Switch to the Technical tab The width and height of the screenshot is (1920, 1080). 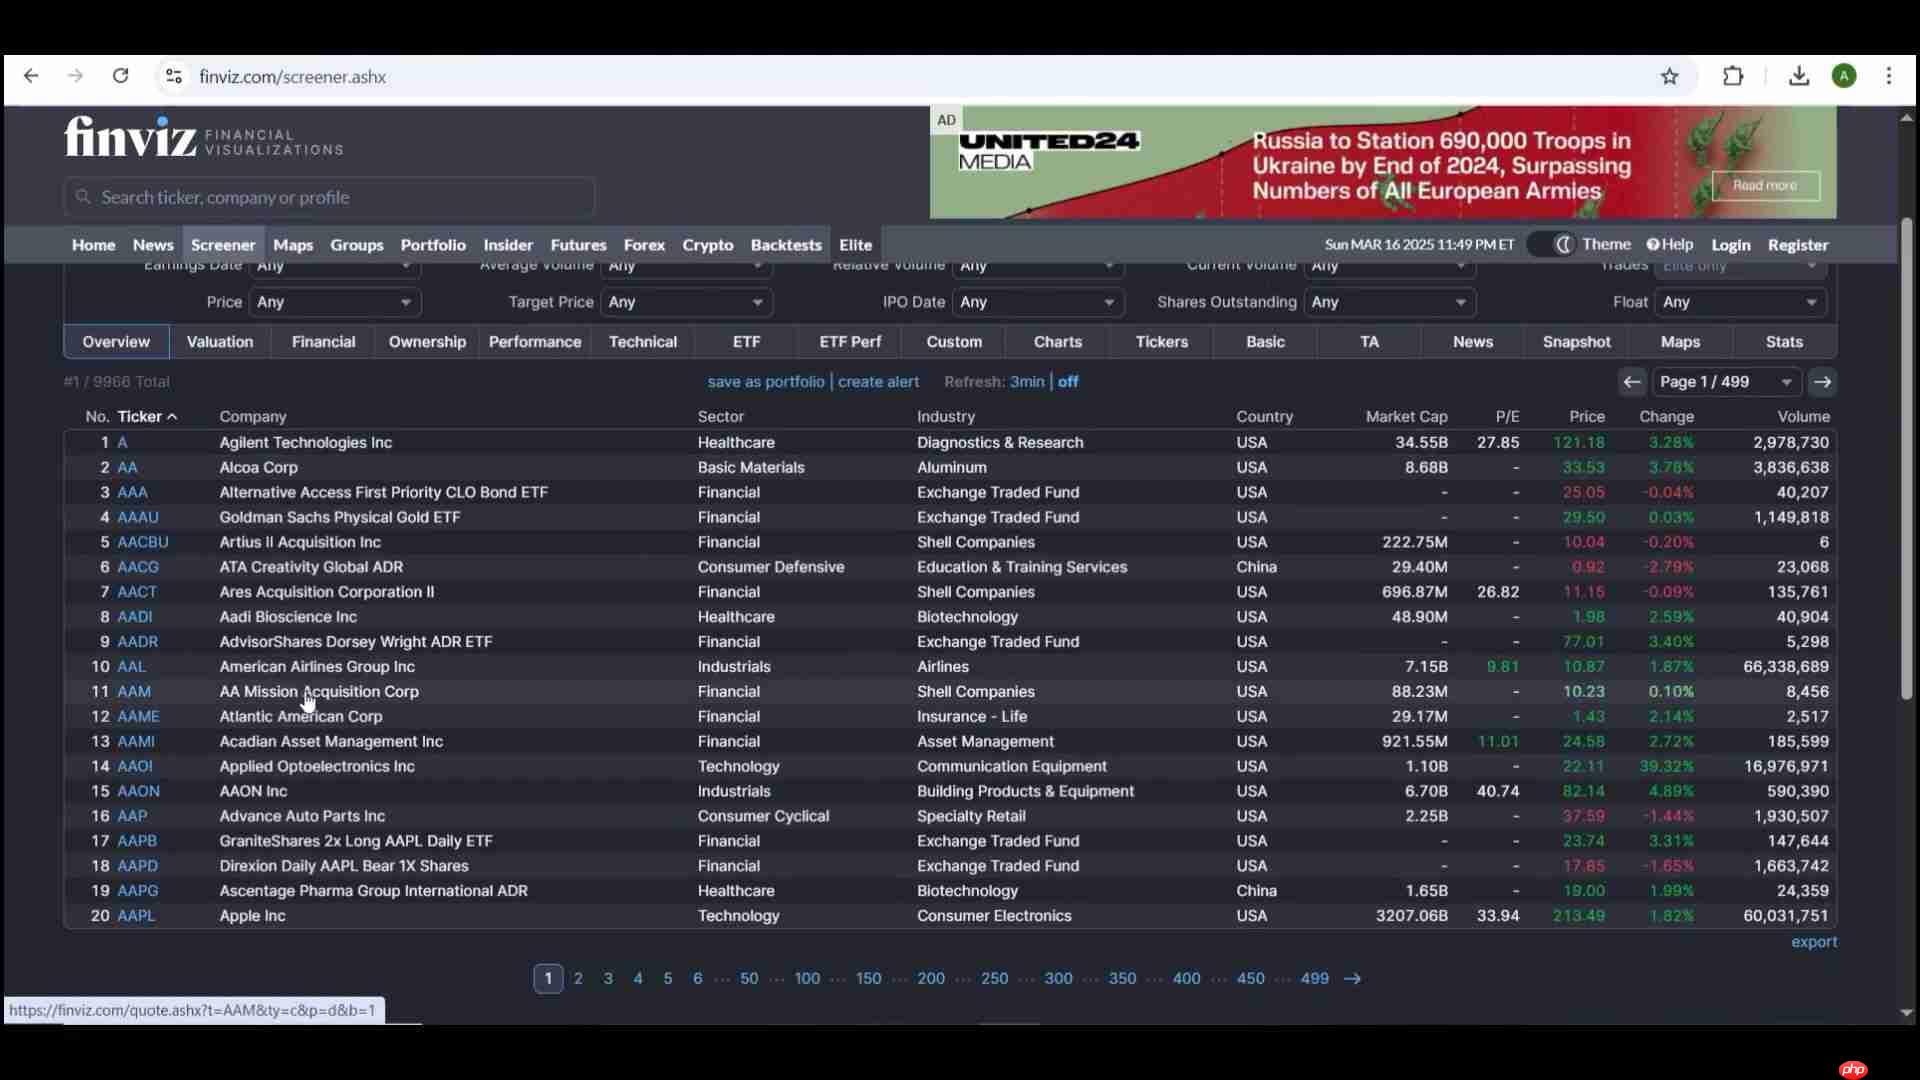point(643,342)
